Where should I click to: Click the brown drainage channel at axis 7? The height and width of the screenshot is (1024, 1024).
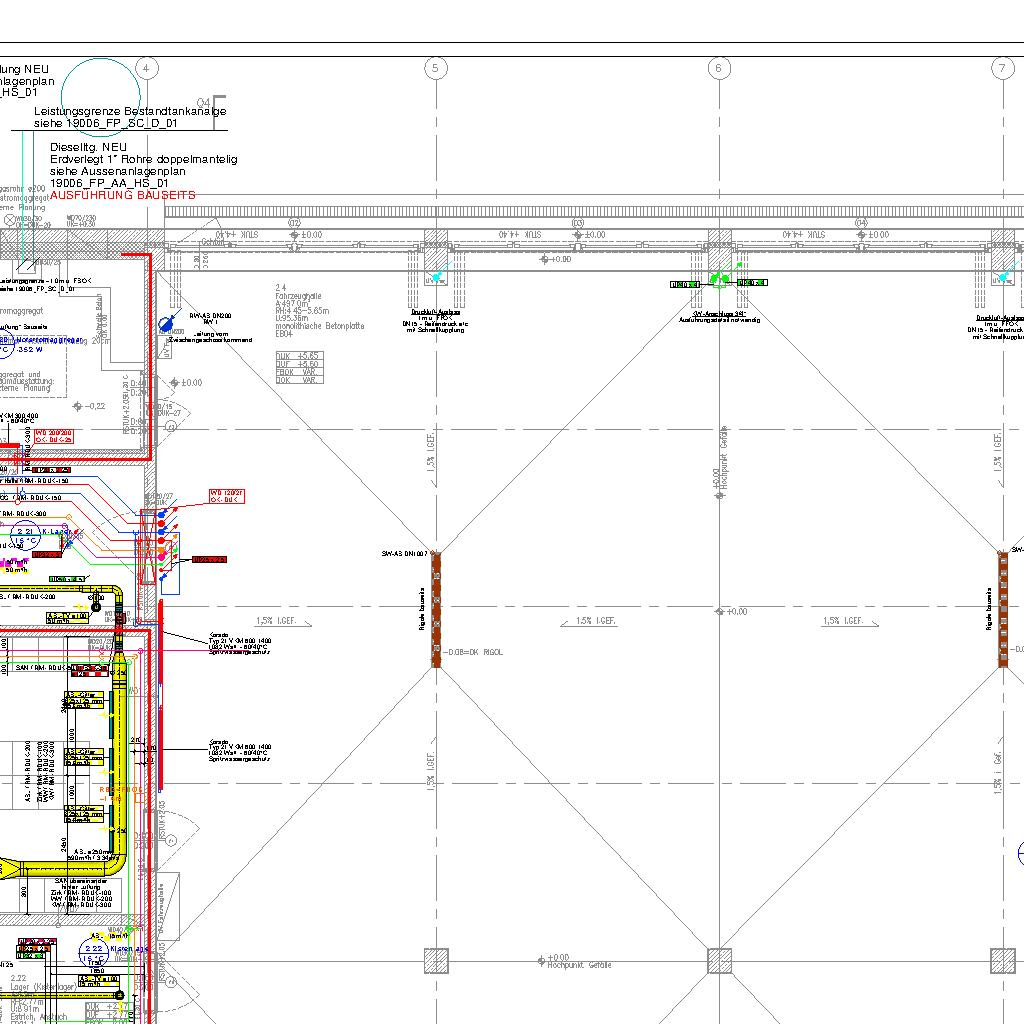point(1002,609)
